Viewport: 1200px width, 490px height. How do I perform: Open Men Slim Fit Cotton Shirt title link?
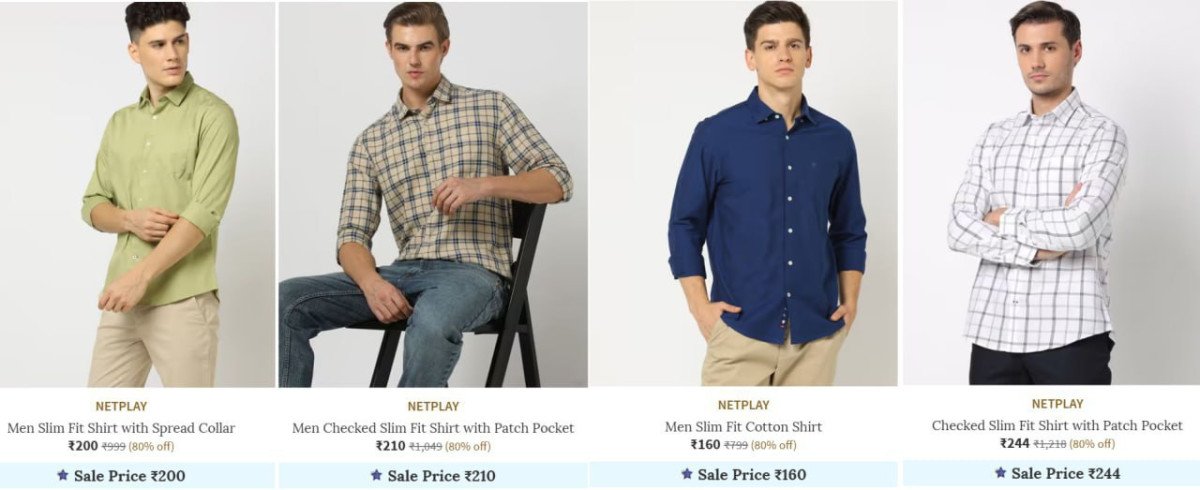743,427
